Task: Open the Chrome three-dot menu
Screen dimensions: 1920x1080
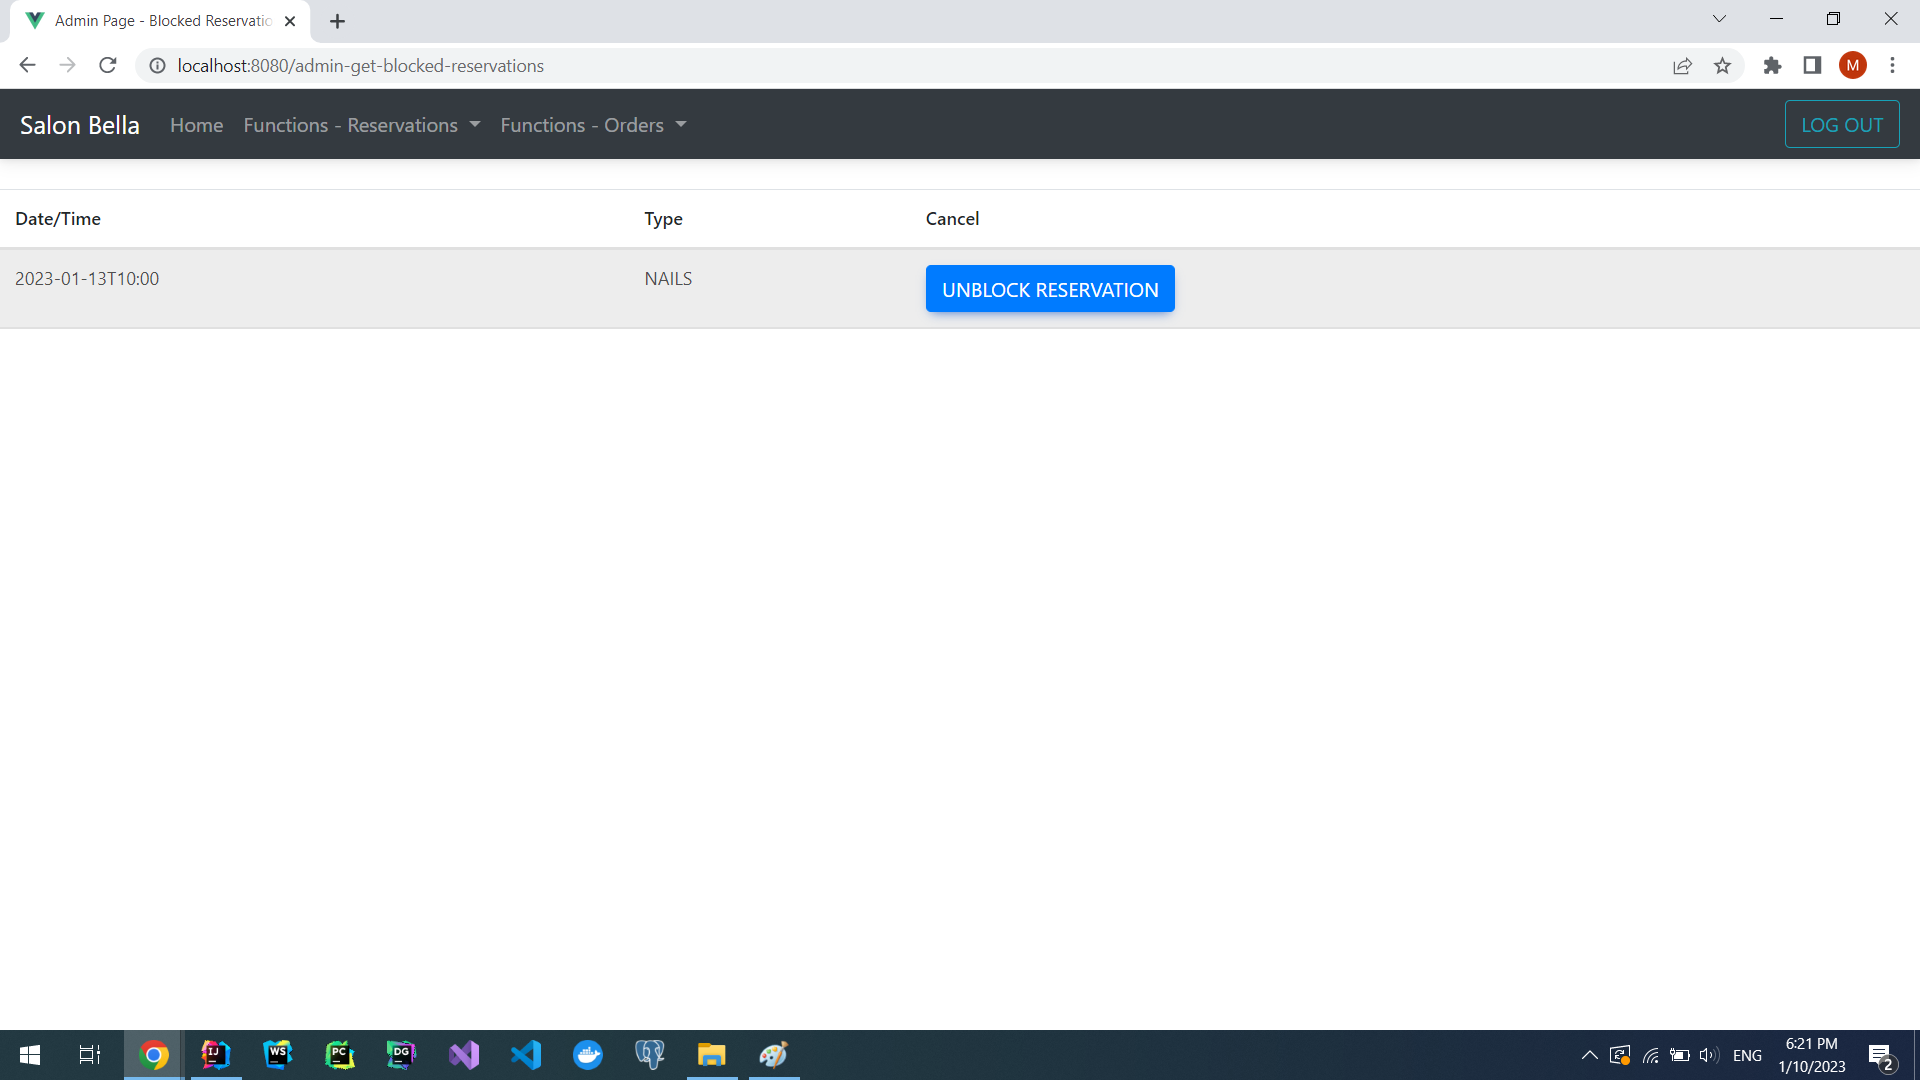Action: [x=1892, y=66]
